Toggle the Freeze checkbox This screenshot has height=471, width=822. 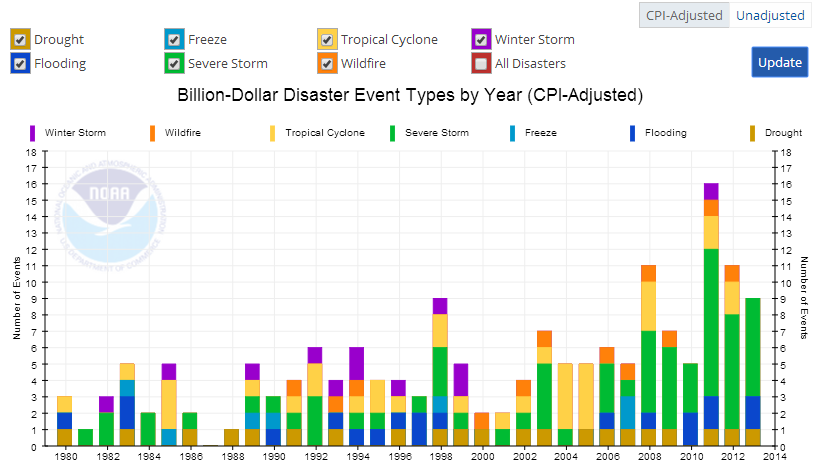coord(174,39)
